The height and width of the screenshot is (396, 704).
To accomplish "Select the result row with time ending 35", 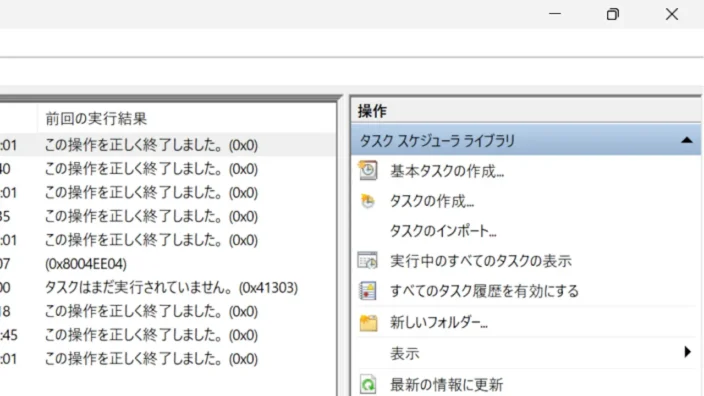I will tap(168, 216).
